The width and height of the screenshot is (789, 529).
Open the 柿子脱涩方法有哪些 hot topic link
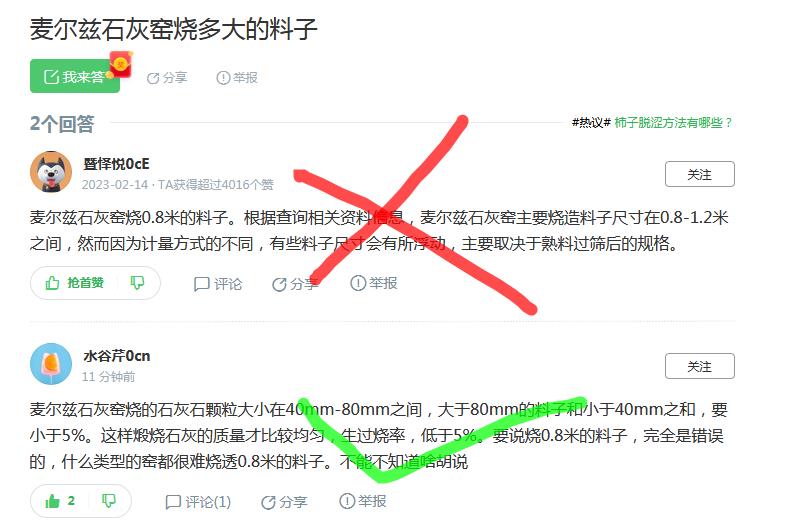[673, 123]
